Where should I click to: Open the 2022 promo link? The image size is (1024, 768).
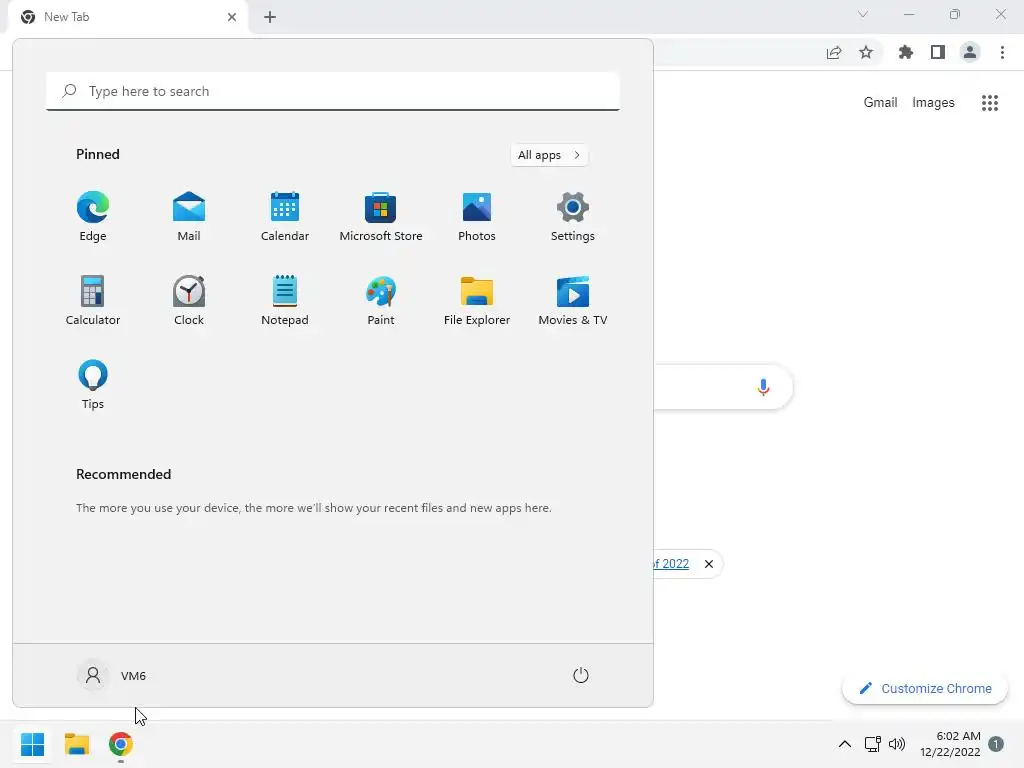click(671, 564)
